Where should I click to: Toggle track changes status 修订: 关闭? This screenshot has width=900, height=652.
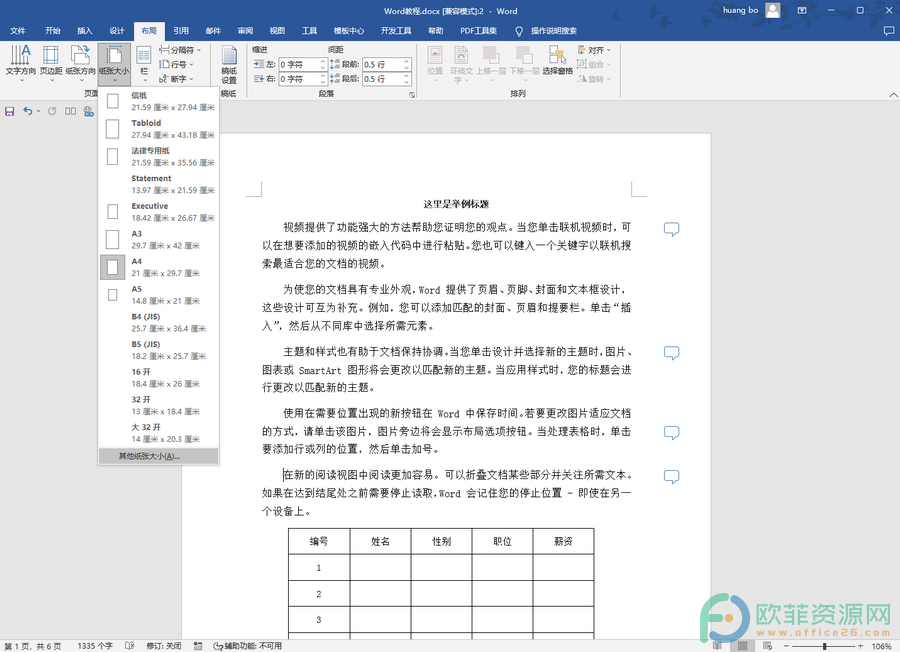click(164, 646)
